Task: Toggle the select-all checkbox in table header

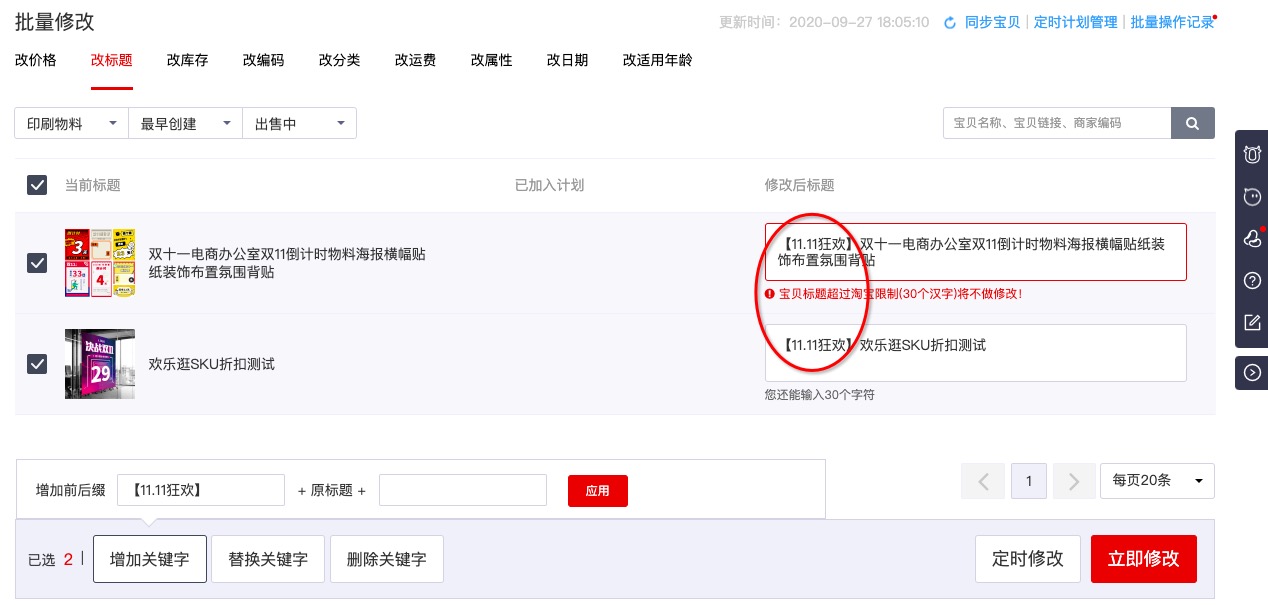Action: pos(37,185)
